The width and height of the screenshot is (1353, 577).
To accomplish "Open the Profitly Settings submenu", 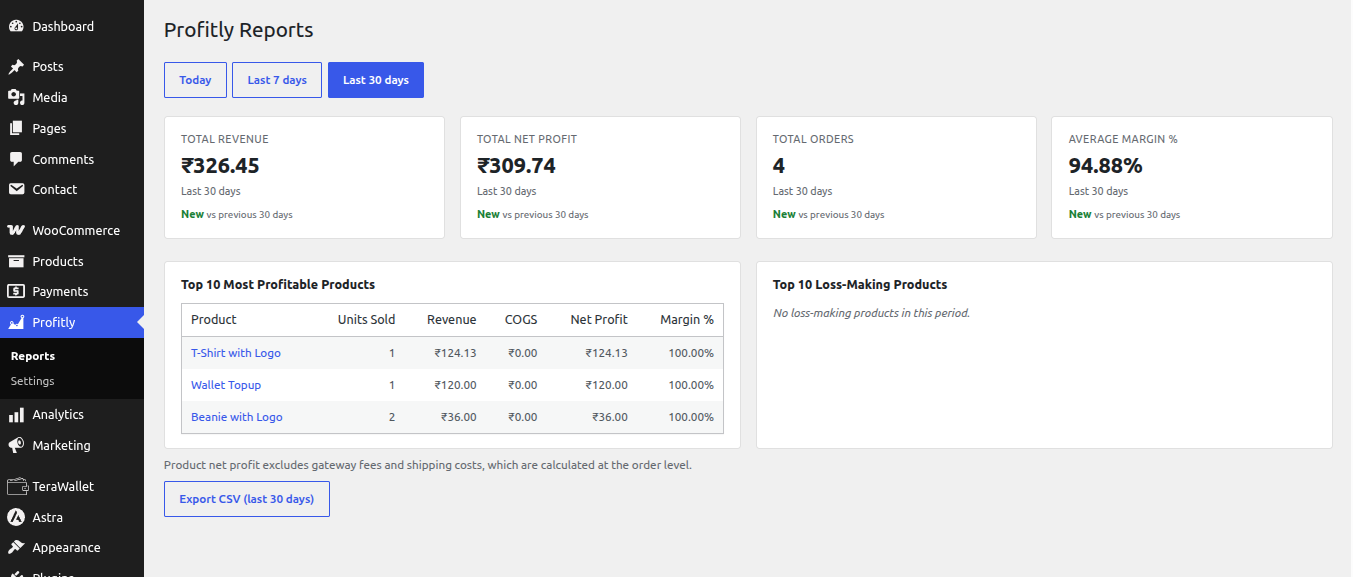I will [x=33, y=381].
